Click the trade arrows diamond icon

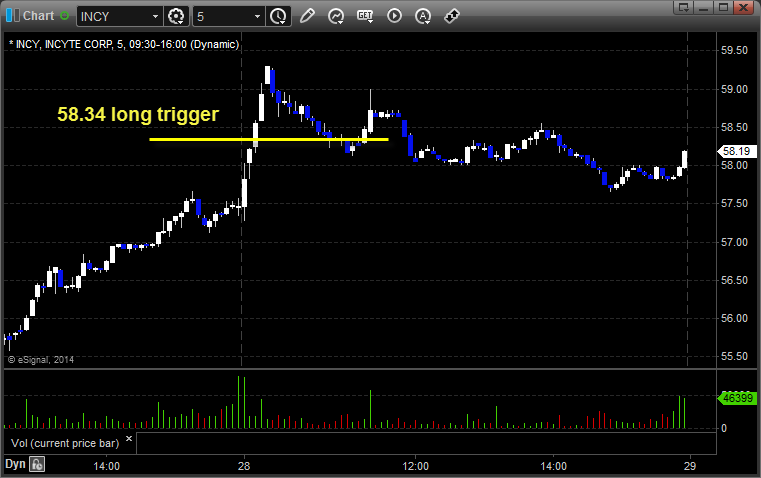click(x=451, y=16)
